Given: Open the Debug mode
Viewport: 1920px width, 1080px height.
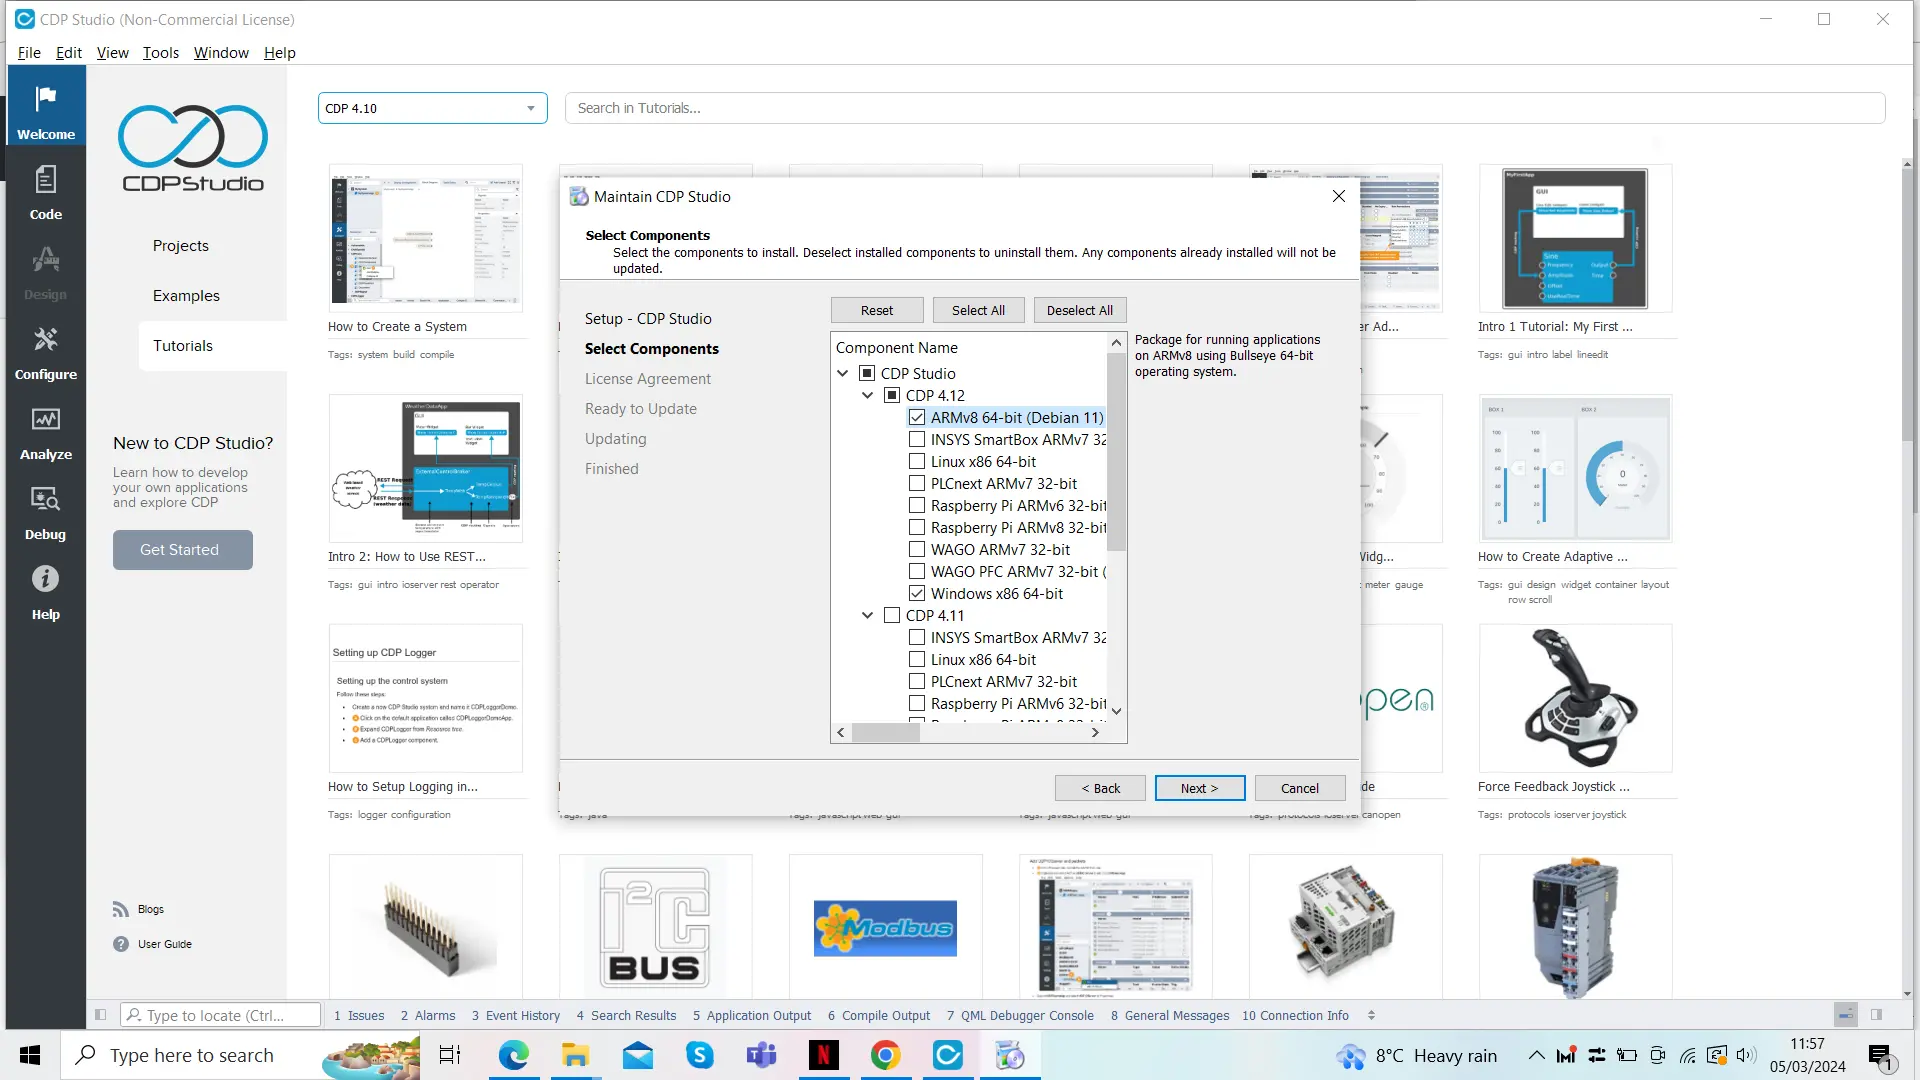Looking at the screenshot, I should tap(45, 513).
